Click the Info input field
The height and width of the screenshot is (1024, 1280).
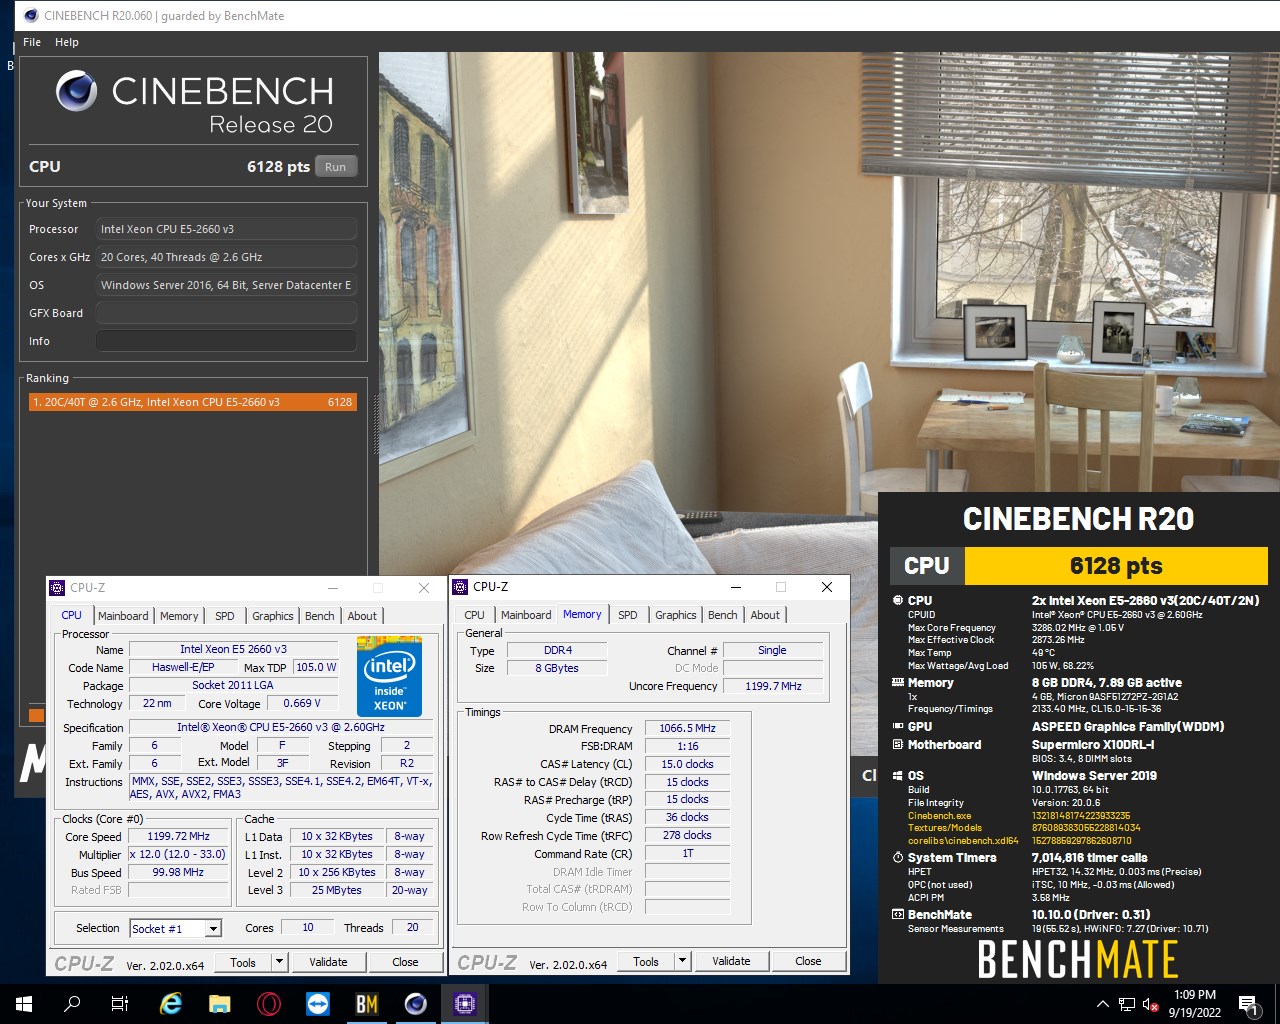click(x=226, y=341)
